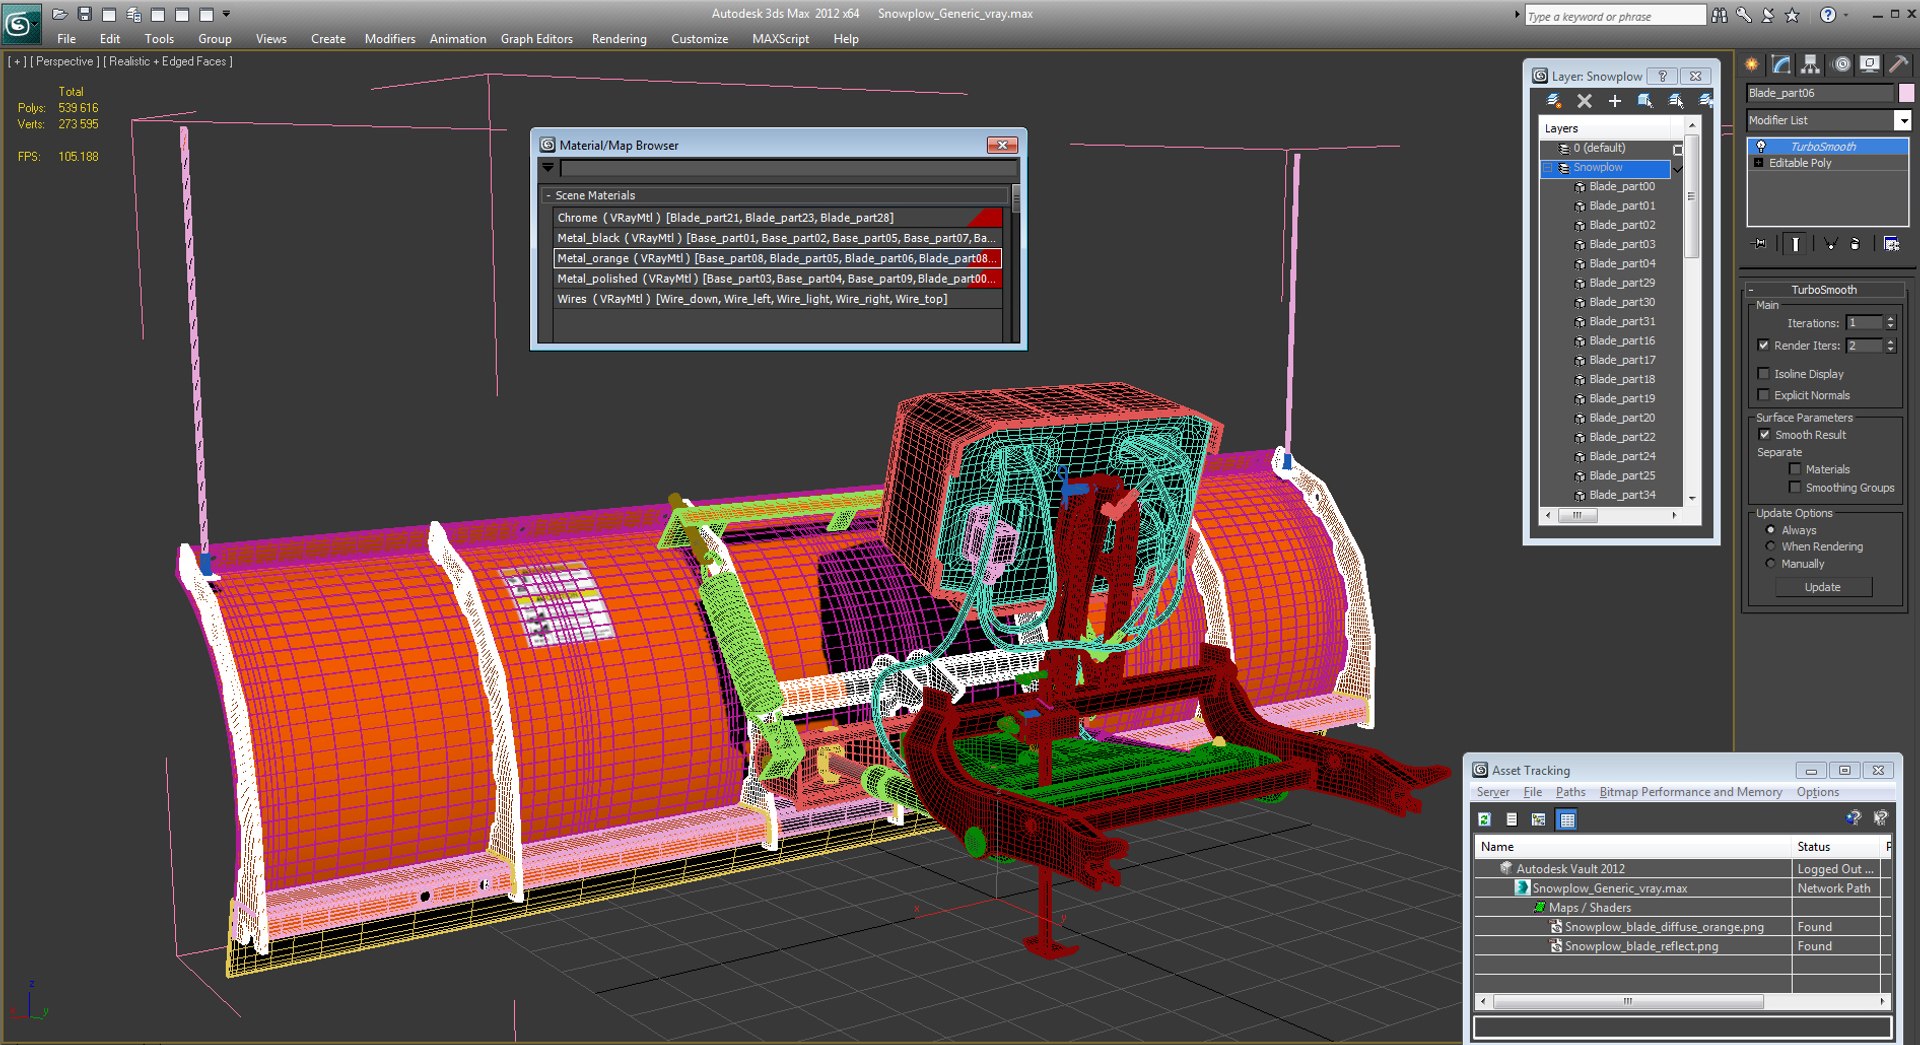
Task: Open the Rendering menu
Action: pos(619,39)
